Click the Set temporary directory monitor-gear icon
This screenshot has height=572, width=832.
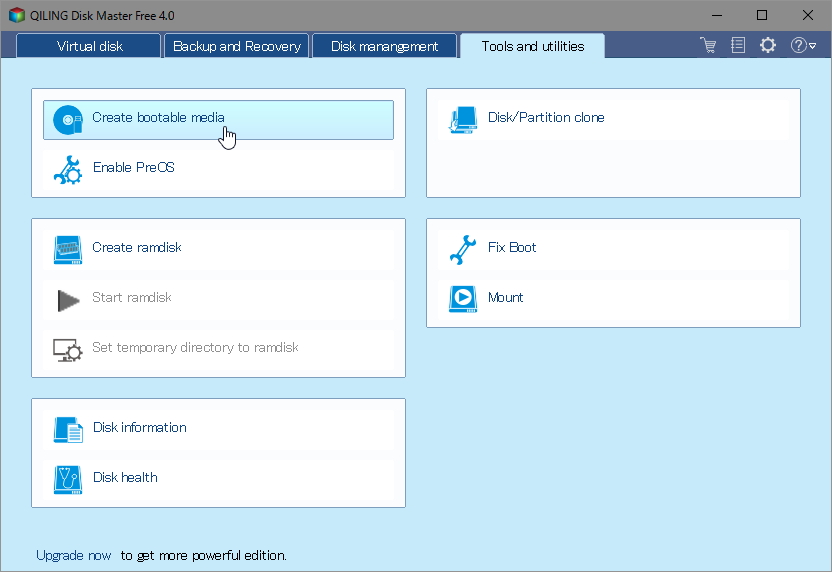click(x=67, y=350)
